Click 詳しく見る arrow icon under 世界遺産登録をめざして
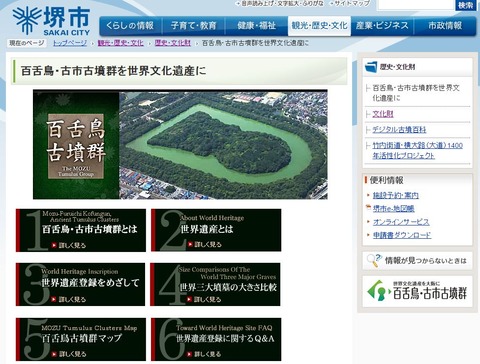The width and height of the screenshot is (480, 364). click(x=54, y=299)
